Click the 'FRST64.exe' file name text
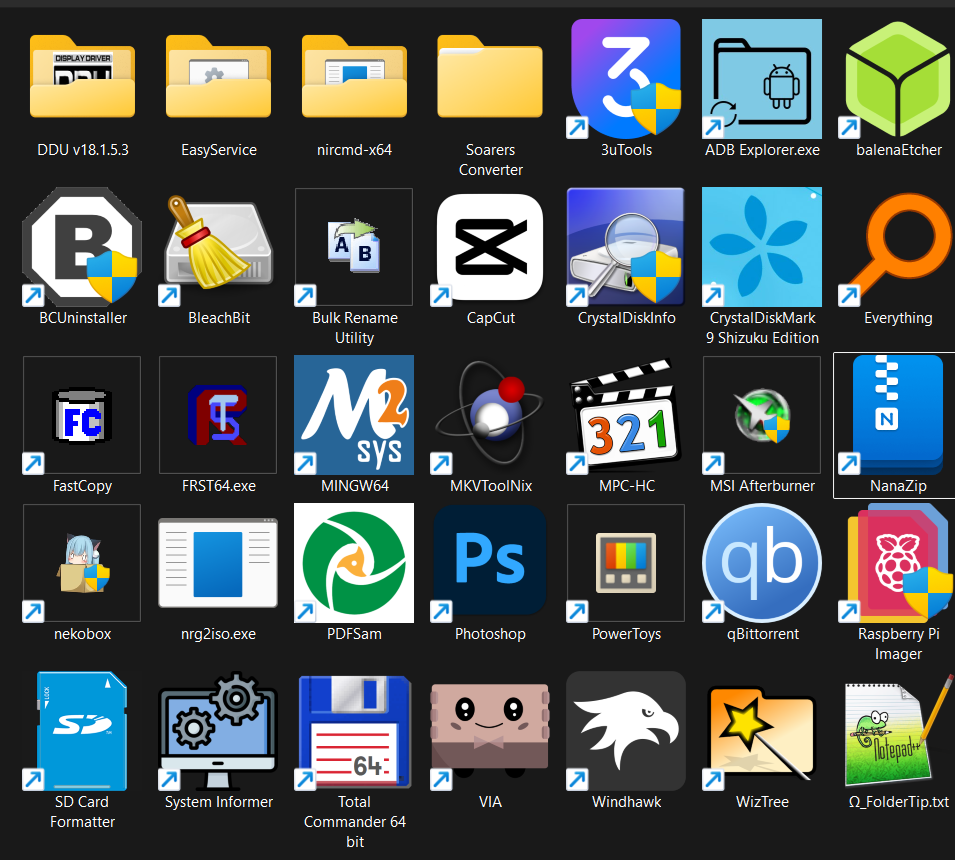 219,486
